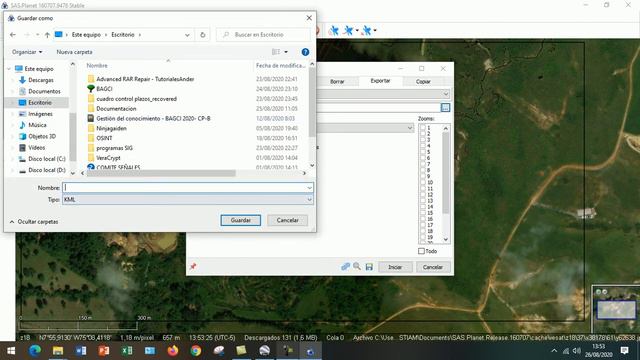Click the first blue selection tool icon
The image size is (640, 360).
tap(334, 31)
